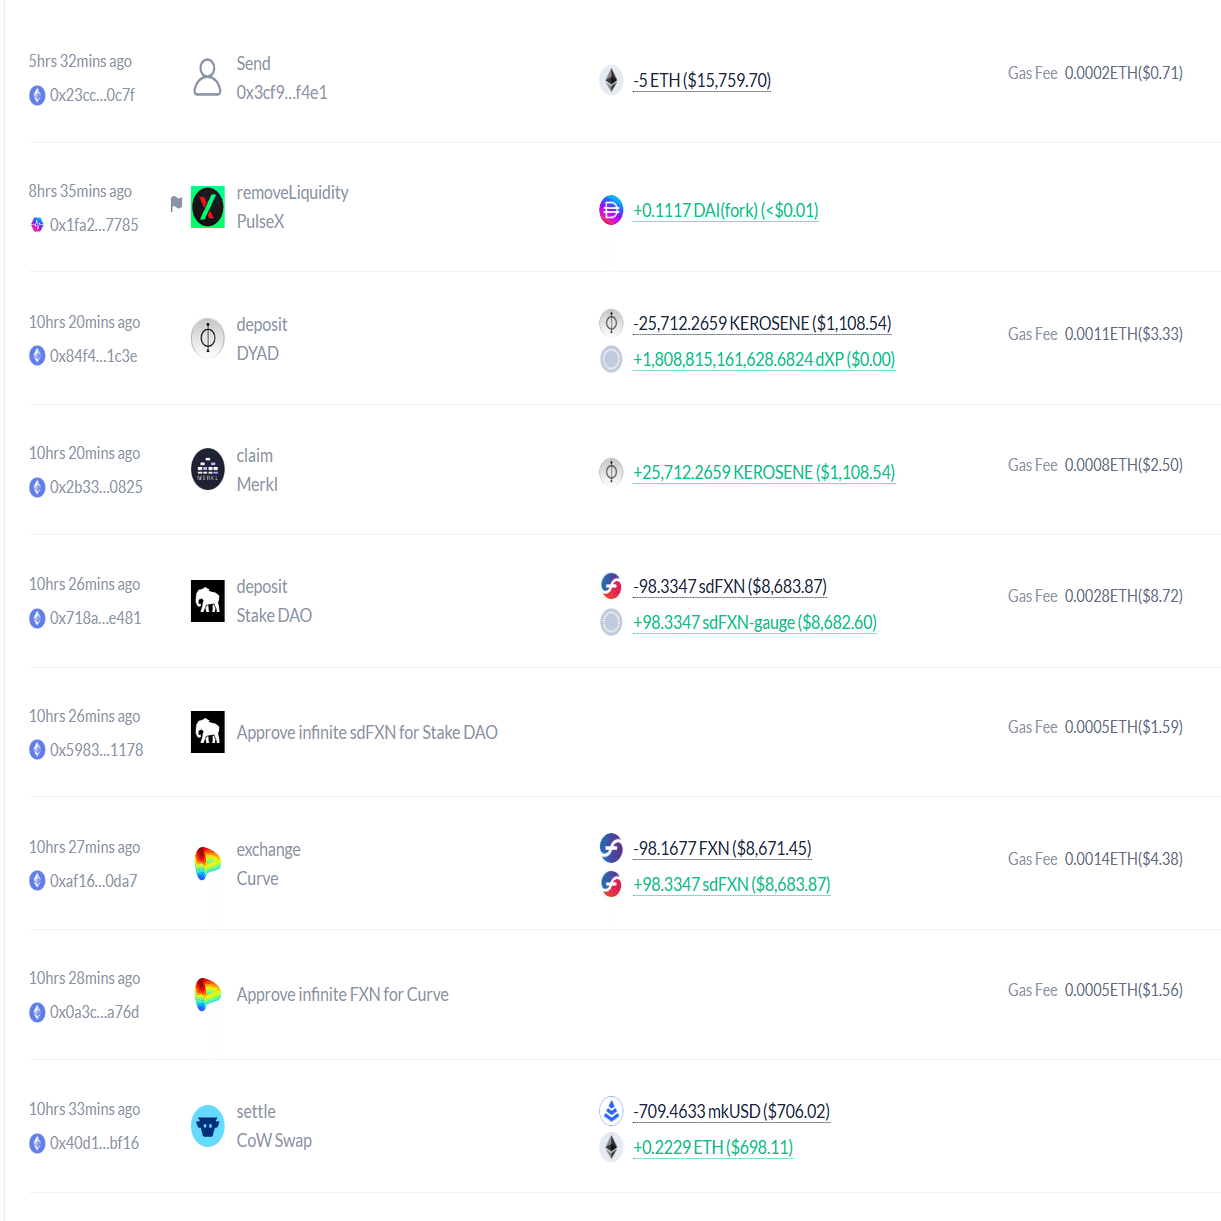Image resolution: width=1221 pixels, height=1221 pixels.
Task: Open the -5 ETH transfer amount link
Action: click(702, 80)
